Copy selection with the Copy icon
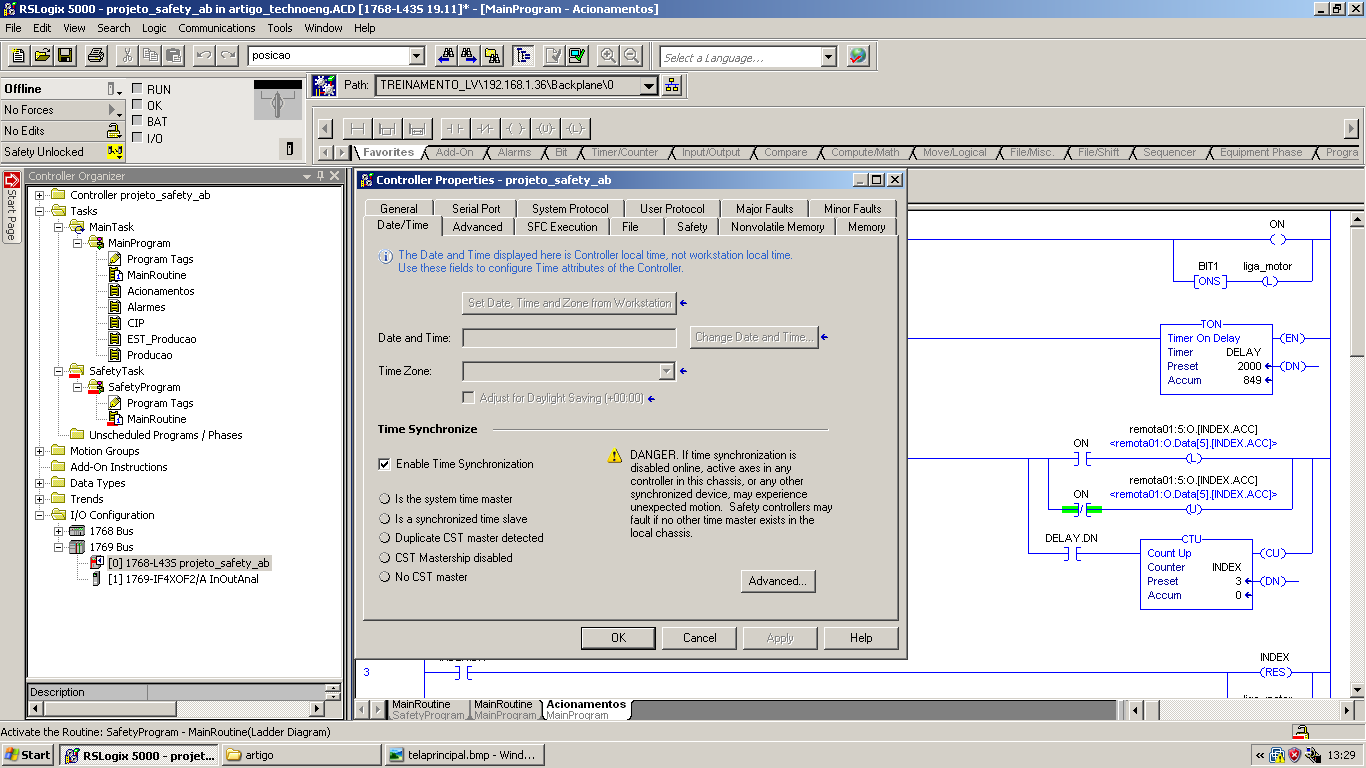Image resolution: width=1366 pixels, height=768 pixels. click(151, 56)
